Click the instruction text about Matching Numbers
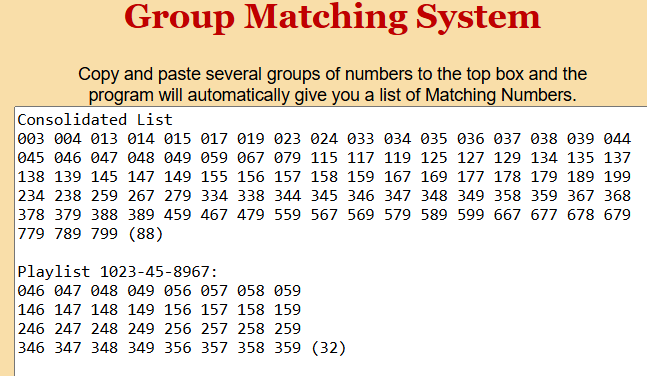The image size is (647, 376). 332,84
